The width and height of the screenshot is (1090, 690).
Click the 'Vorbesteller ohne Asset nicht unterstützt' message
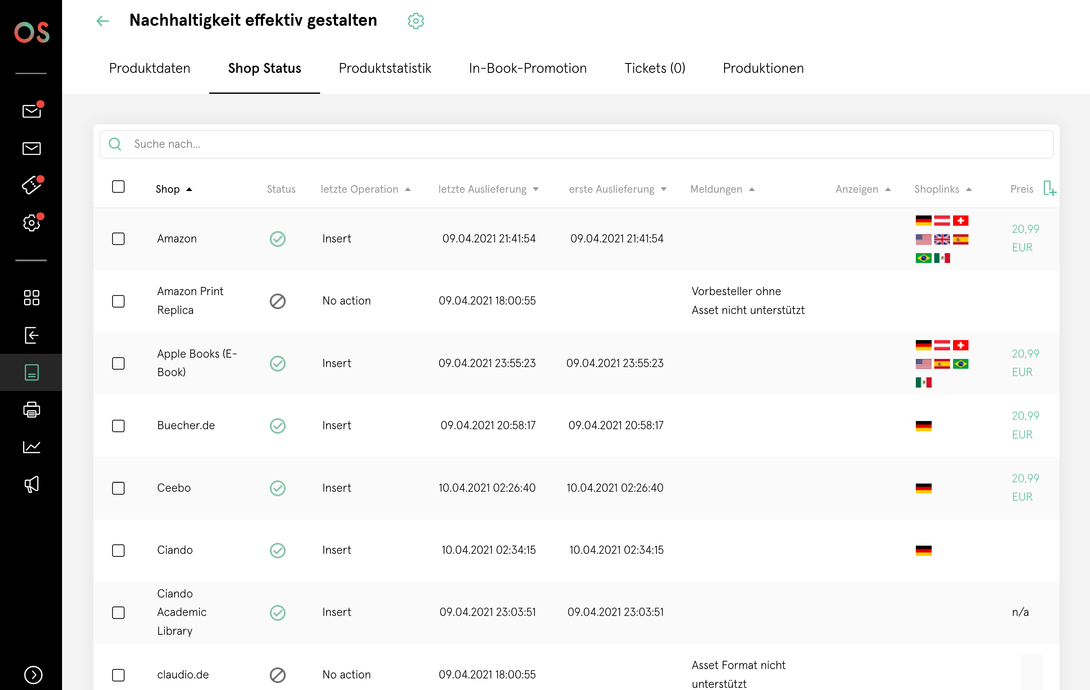[748, 301]
